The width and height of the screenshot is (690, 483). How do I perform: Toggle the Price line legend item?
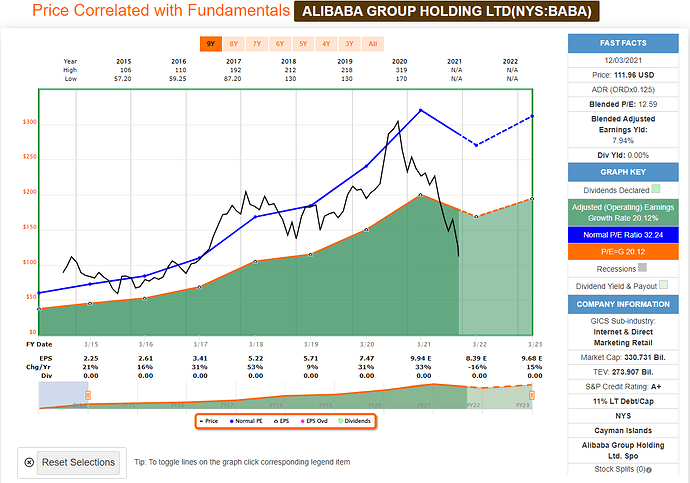[x=209, y=421]
